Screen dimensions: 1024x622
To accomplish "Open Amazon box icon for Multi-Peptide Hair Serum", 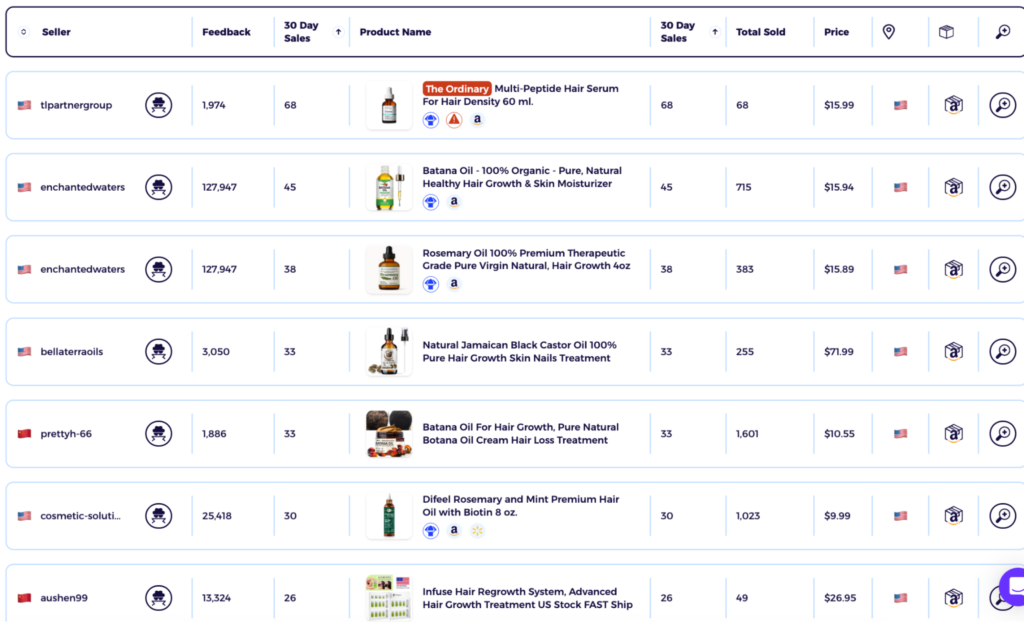I will [x=953, y=105].
